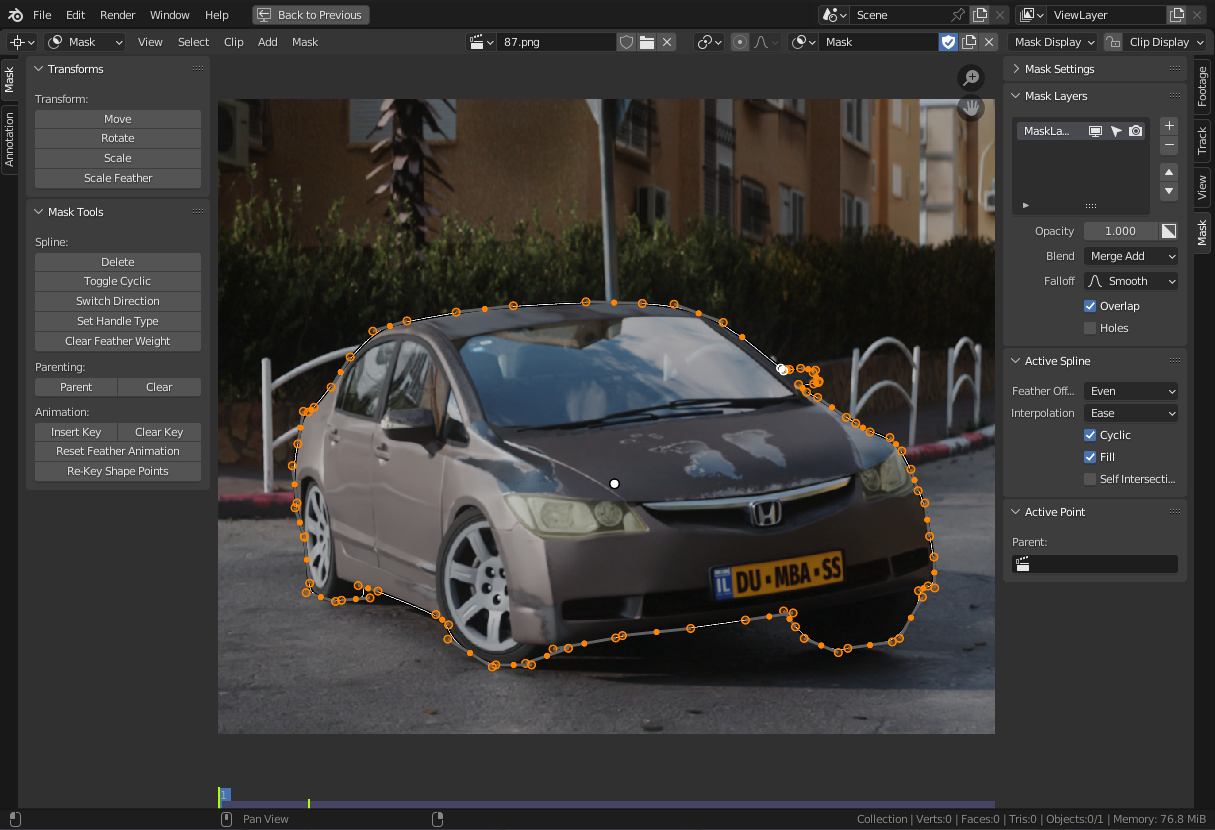Uncheck the Cyclic checkbox

1090,435
